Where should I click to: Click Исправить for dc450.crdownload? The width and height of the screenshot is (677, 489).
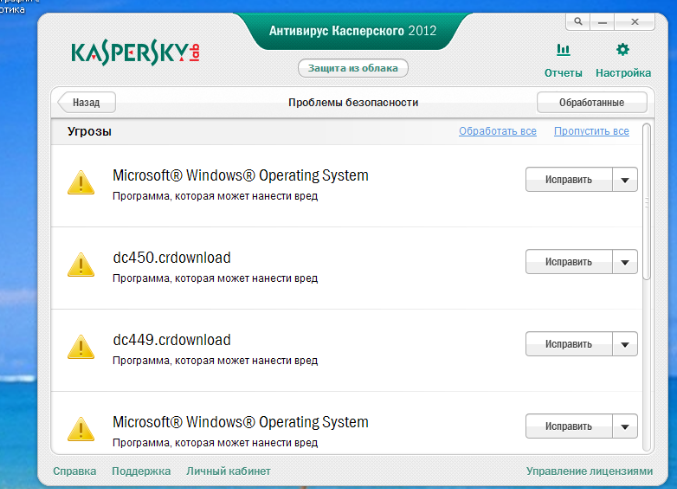(569, 262)
